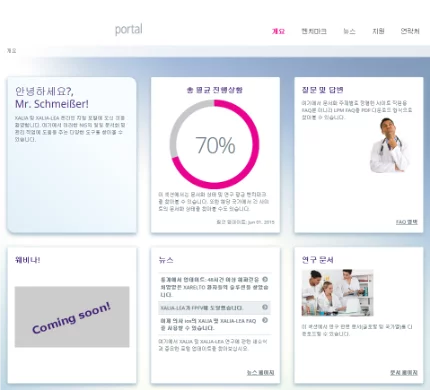Click the 연구 문서 card heading
This screenshot has width=430, height=390.
(318, 260)
